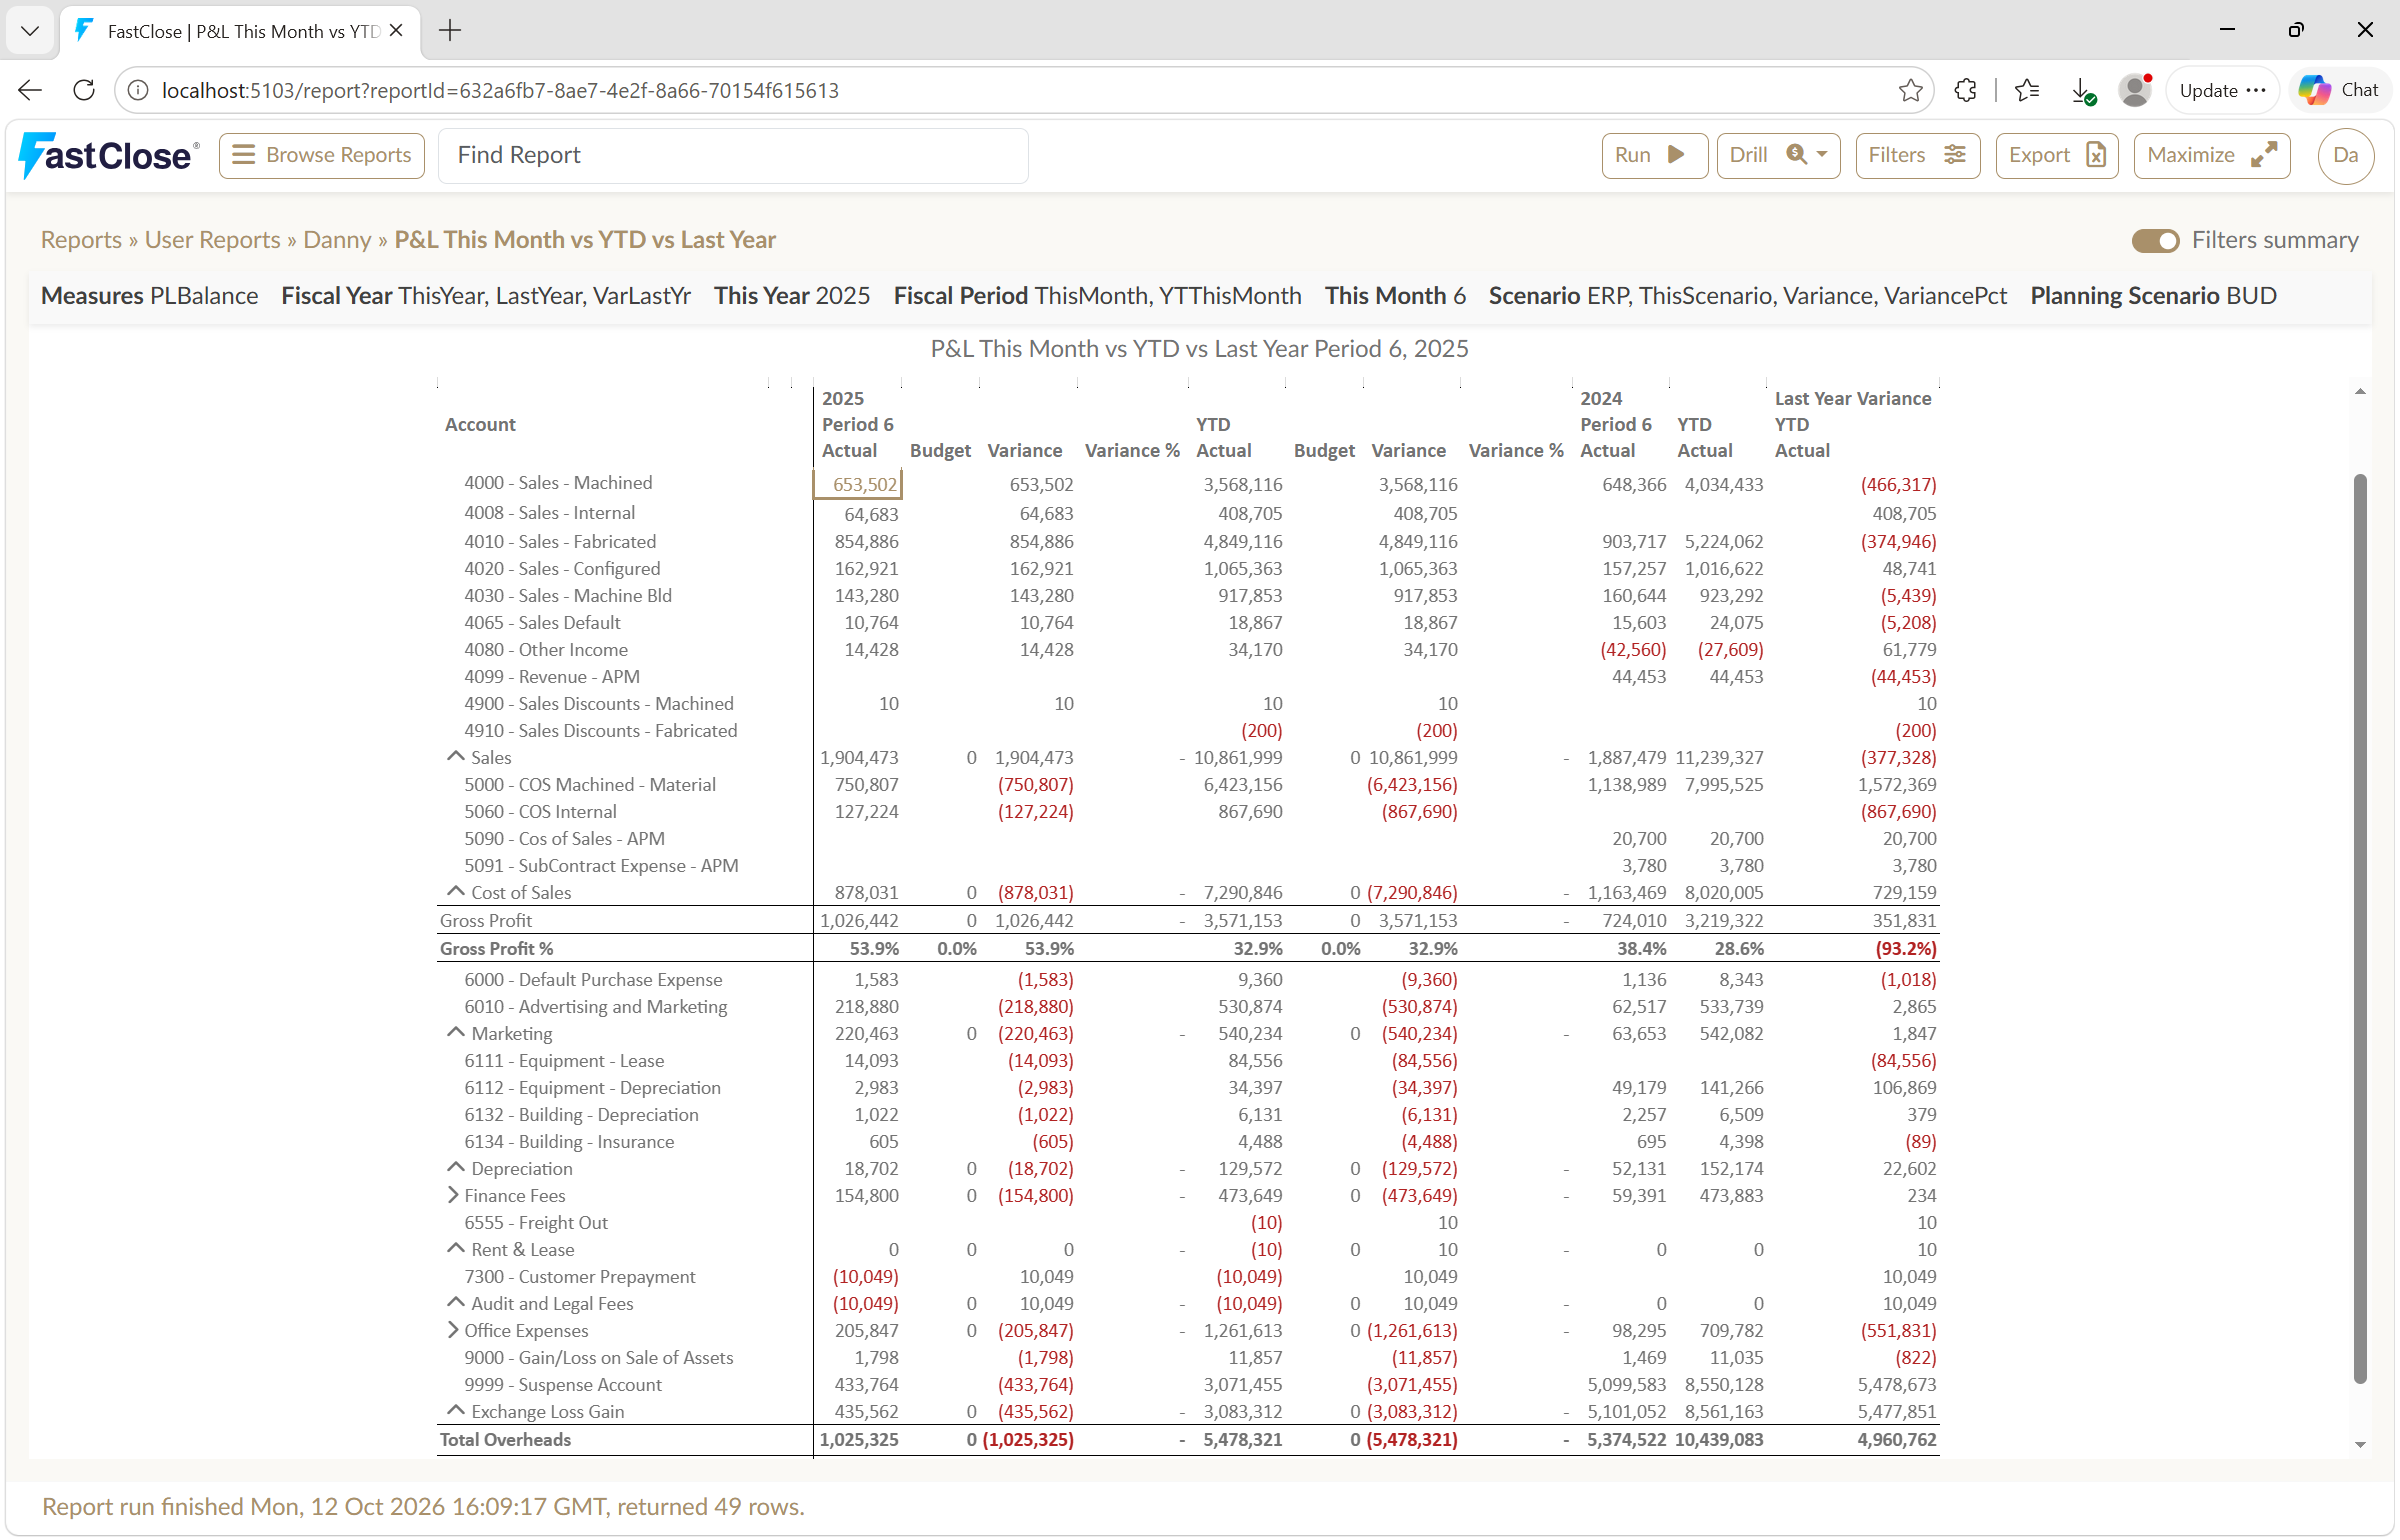This screenshot has height=1540, width=2400.
Task: Open the browser profile avatar
Action: pos(2135,90)
